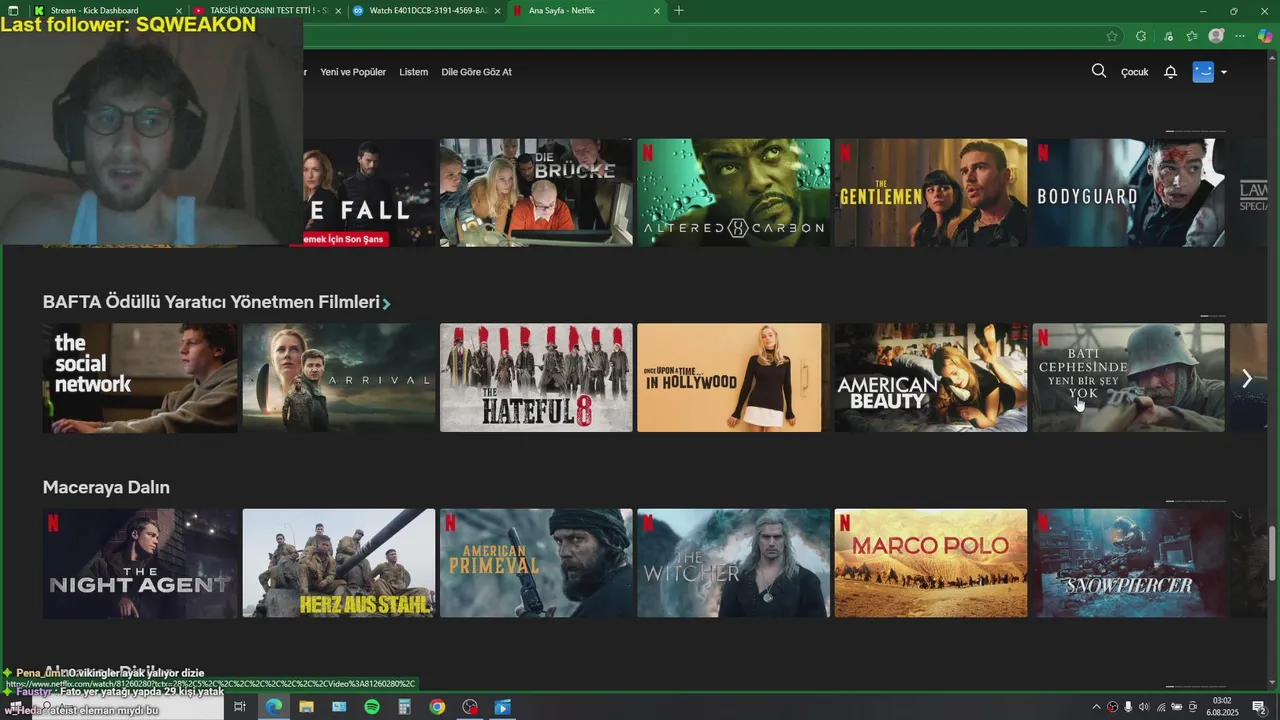Open the tab actions menu icon
Screen dimensions: 1280x720
click(13, 11)
